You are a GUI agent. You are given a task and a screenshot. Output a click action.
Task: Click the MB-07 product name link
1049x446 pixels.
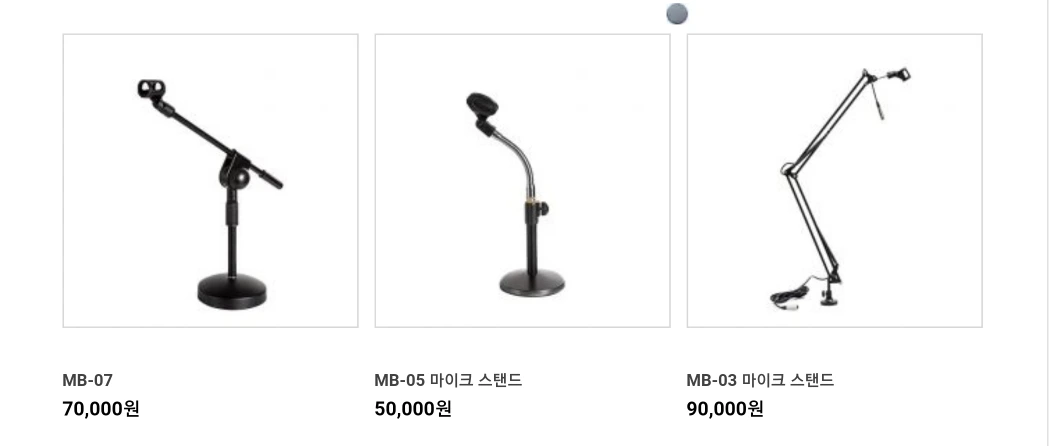click(88, 380)
